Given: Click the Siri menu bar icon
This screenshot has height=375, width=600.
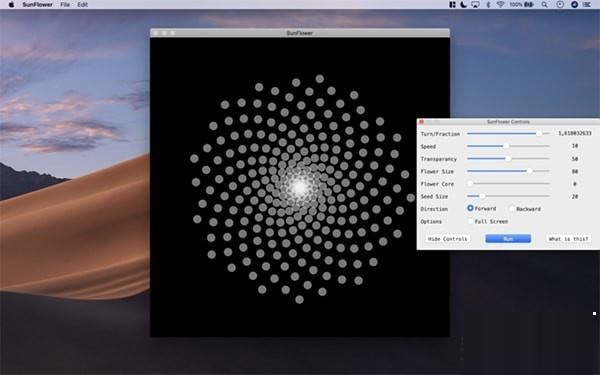Looking at the screenshot, I should [x=574, y=5].
